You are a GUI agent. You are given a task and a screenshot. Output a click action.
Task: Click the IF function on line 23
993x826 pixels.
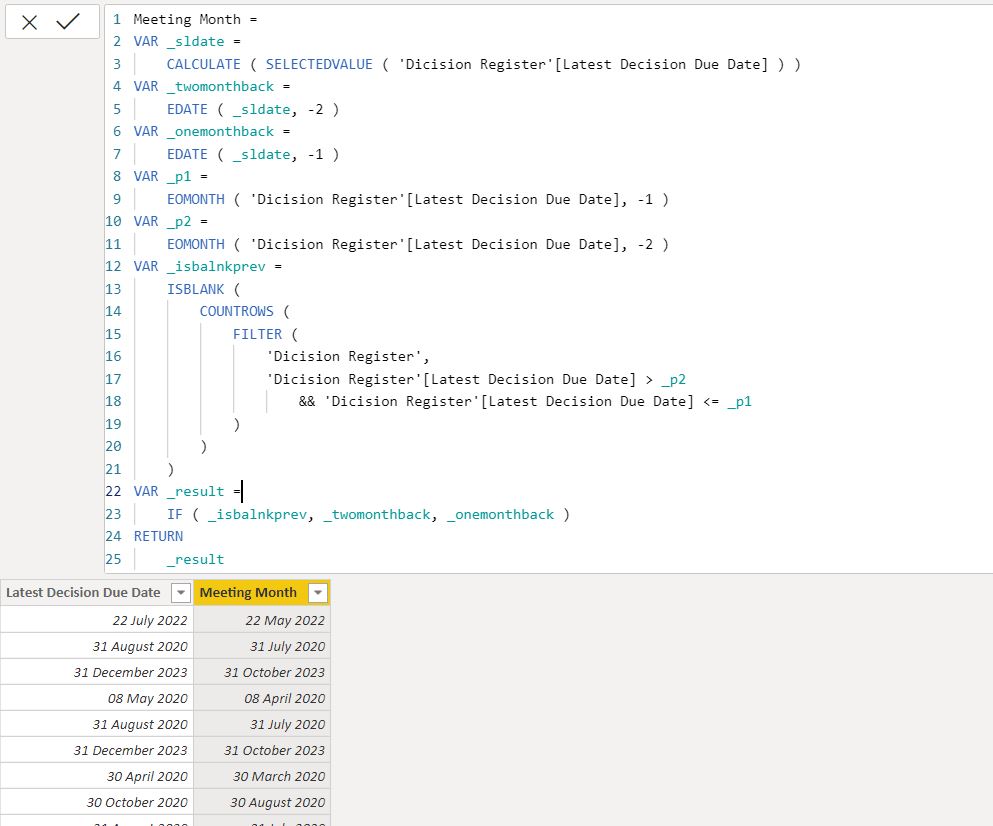(175, 514)
